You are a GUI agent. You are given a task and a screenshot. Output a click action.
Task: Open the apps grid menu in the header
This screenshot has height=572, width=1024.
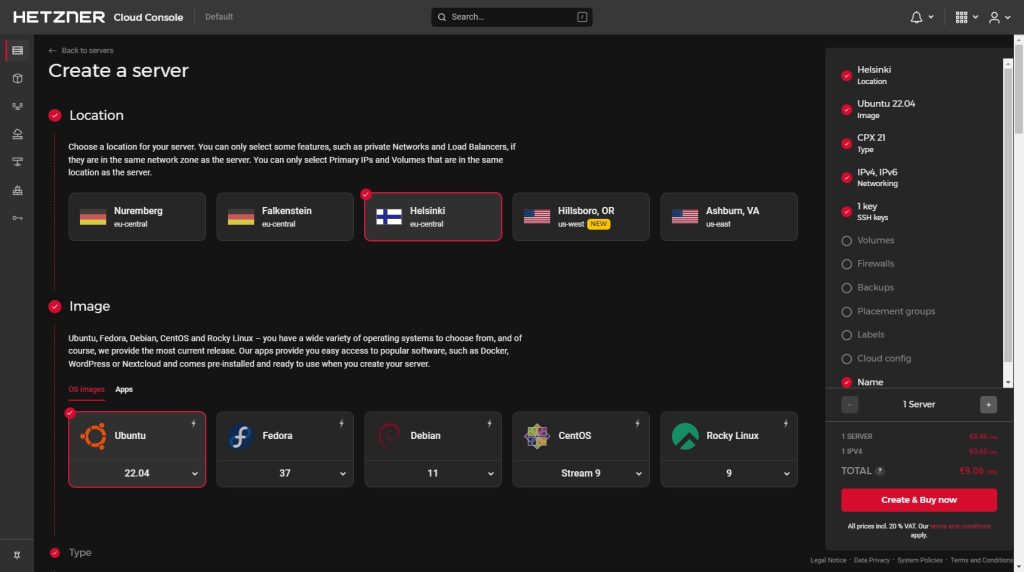click(966, 17)
